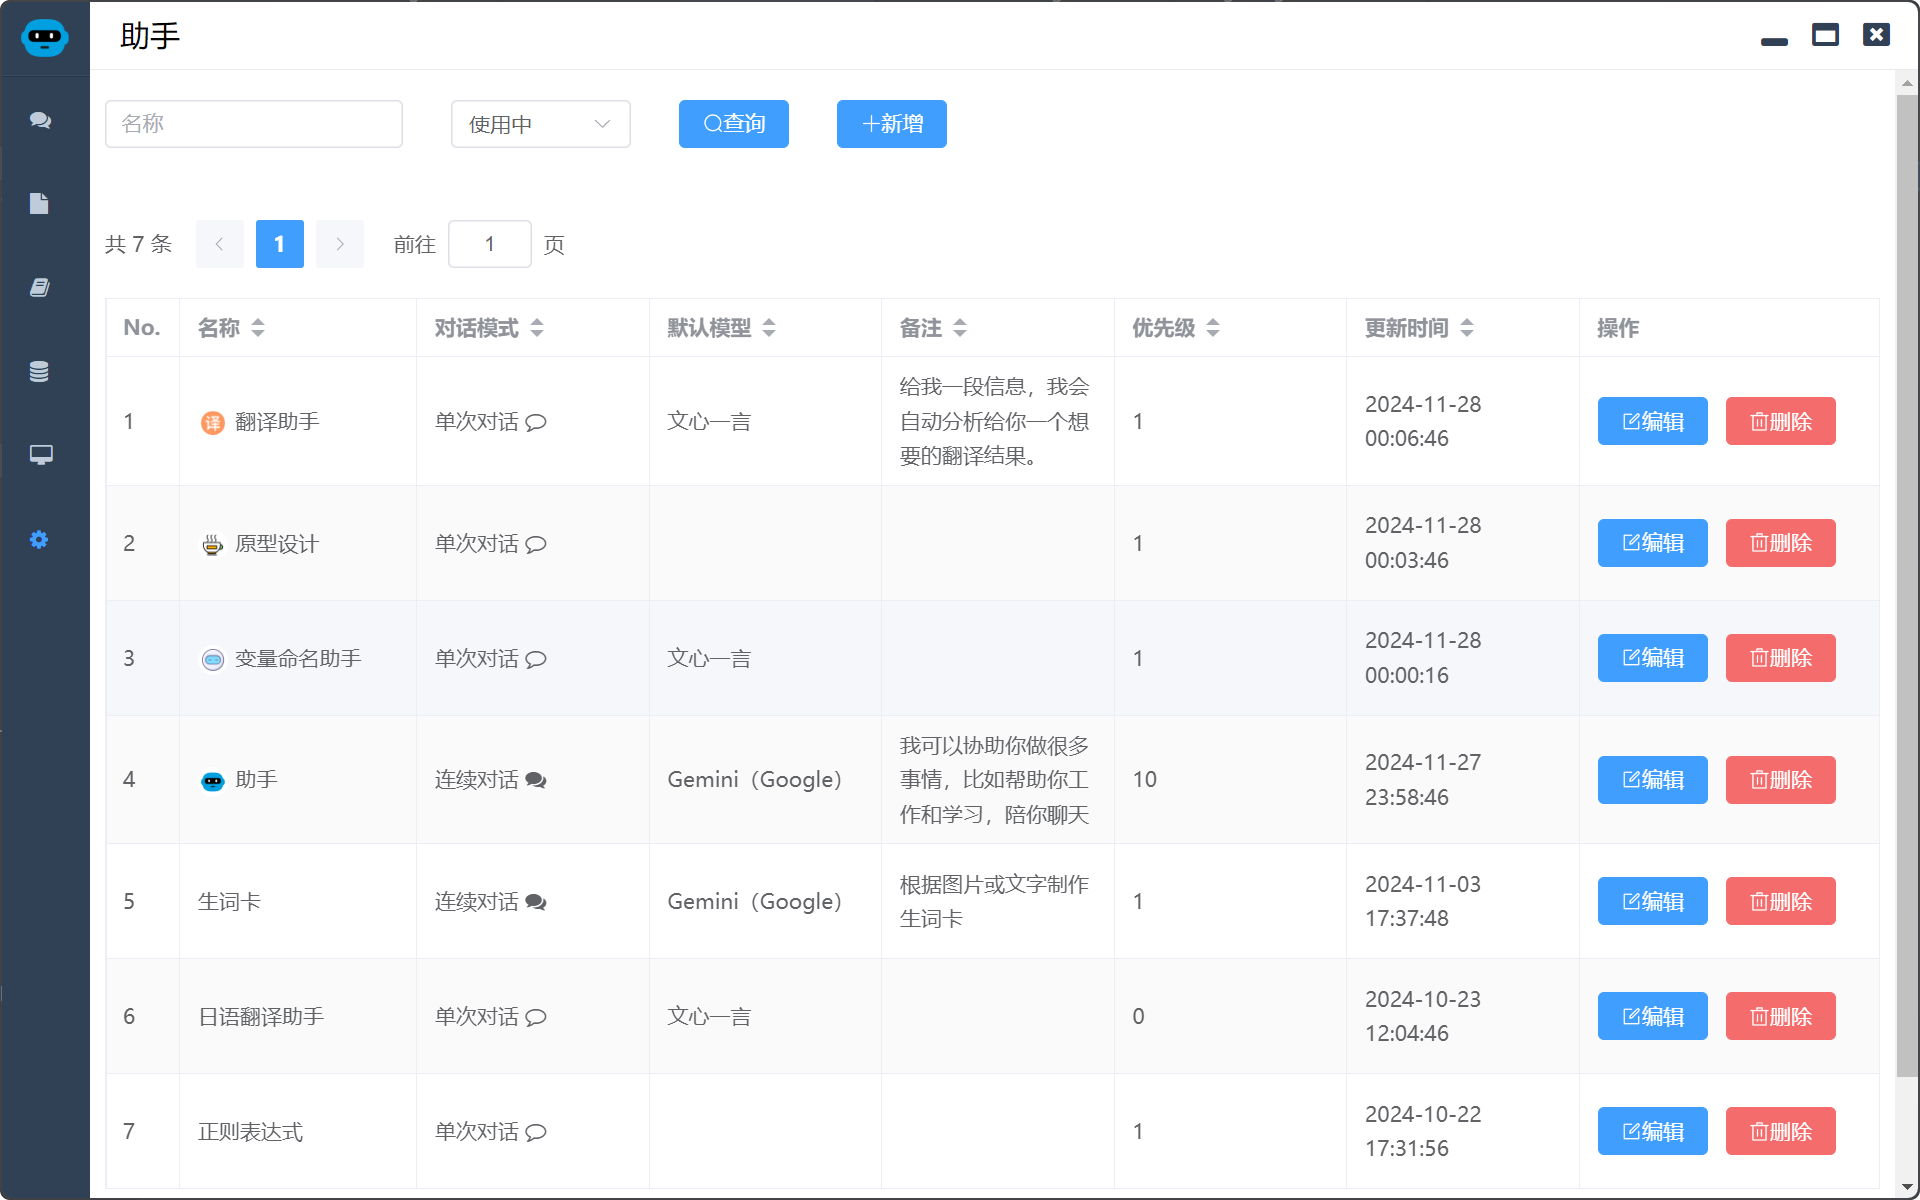This screenshot has width=1920, height=1200.
Task: Maximize the 助手 window
Action: click(1825, 35)
